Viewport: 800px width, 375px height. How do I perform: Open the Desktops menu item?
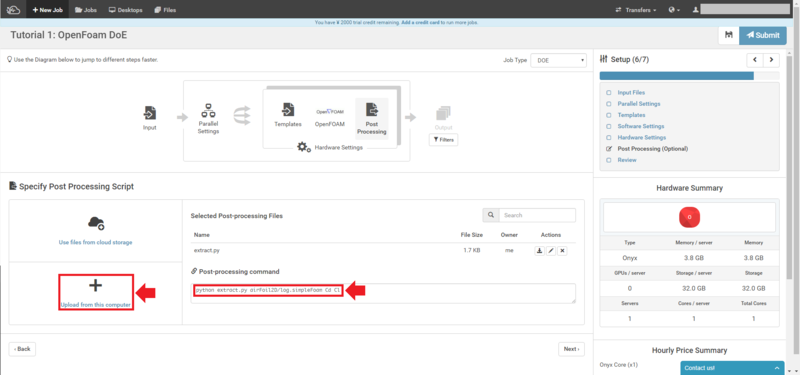point(126,10)
